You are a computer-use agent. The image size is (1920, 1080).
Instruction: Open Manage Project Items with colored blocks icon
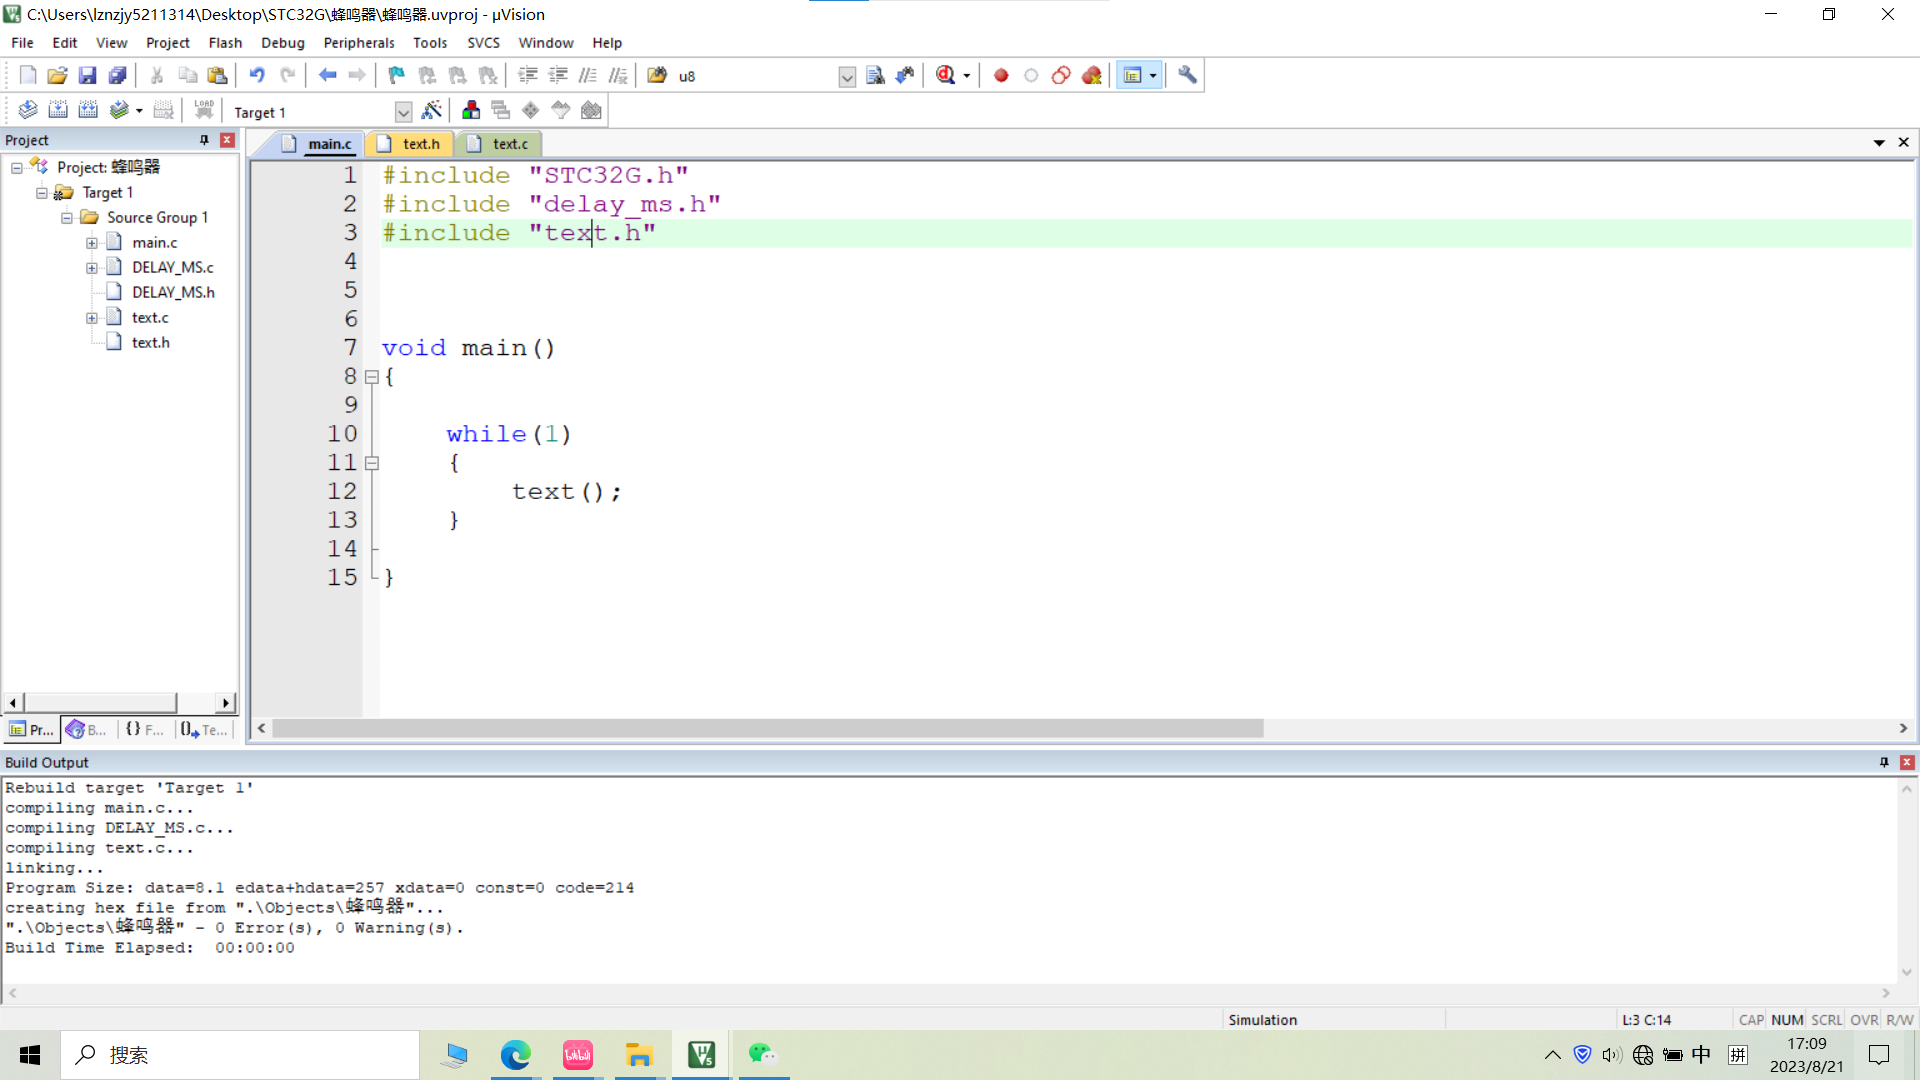pos(471,110)
